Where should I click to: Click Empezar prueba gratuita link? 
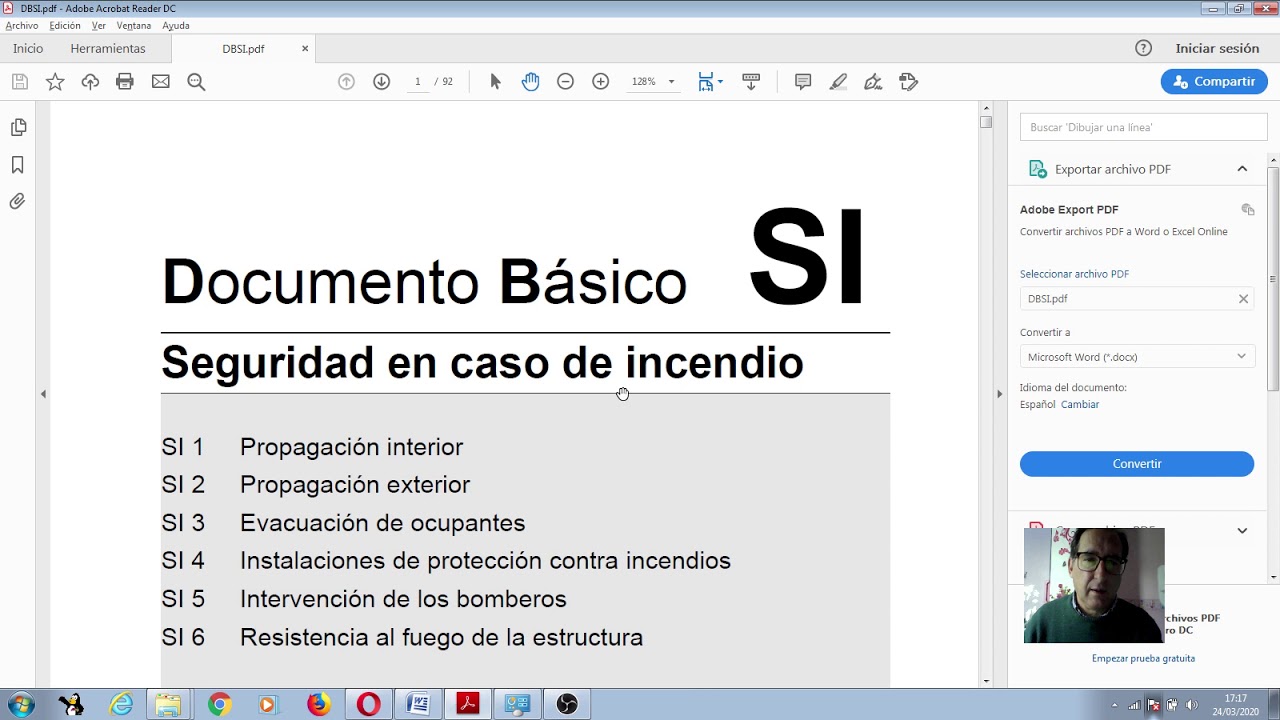point(1143,659)
